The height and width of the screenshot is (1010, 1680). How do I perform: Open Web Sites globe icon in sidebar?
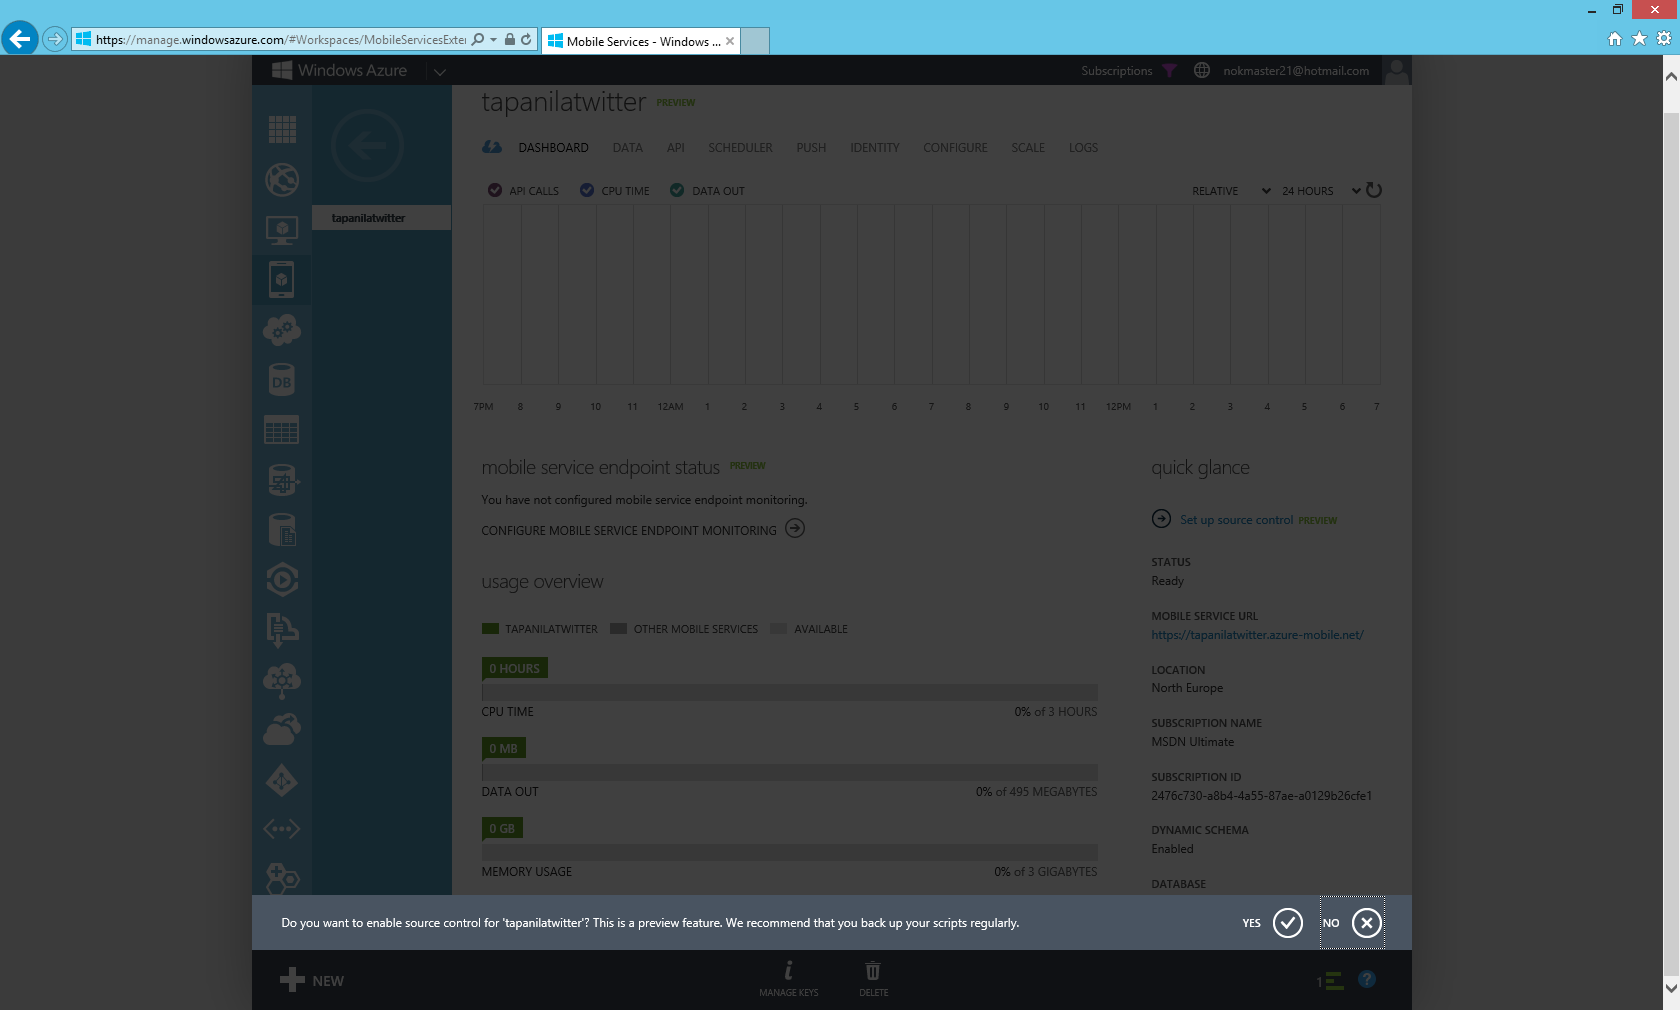[x=282, y=180]
